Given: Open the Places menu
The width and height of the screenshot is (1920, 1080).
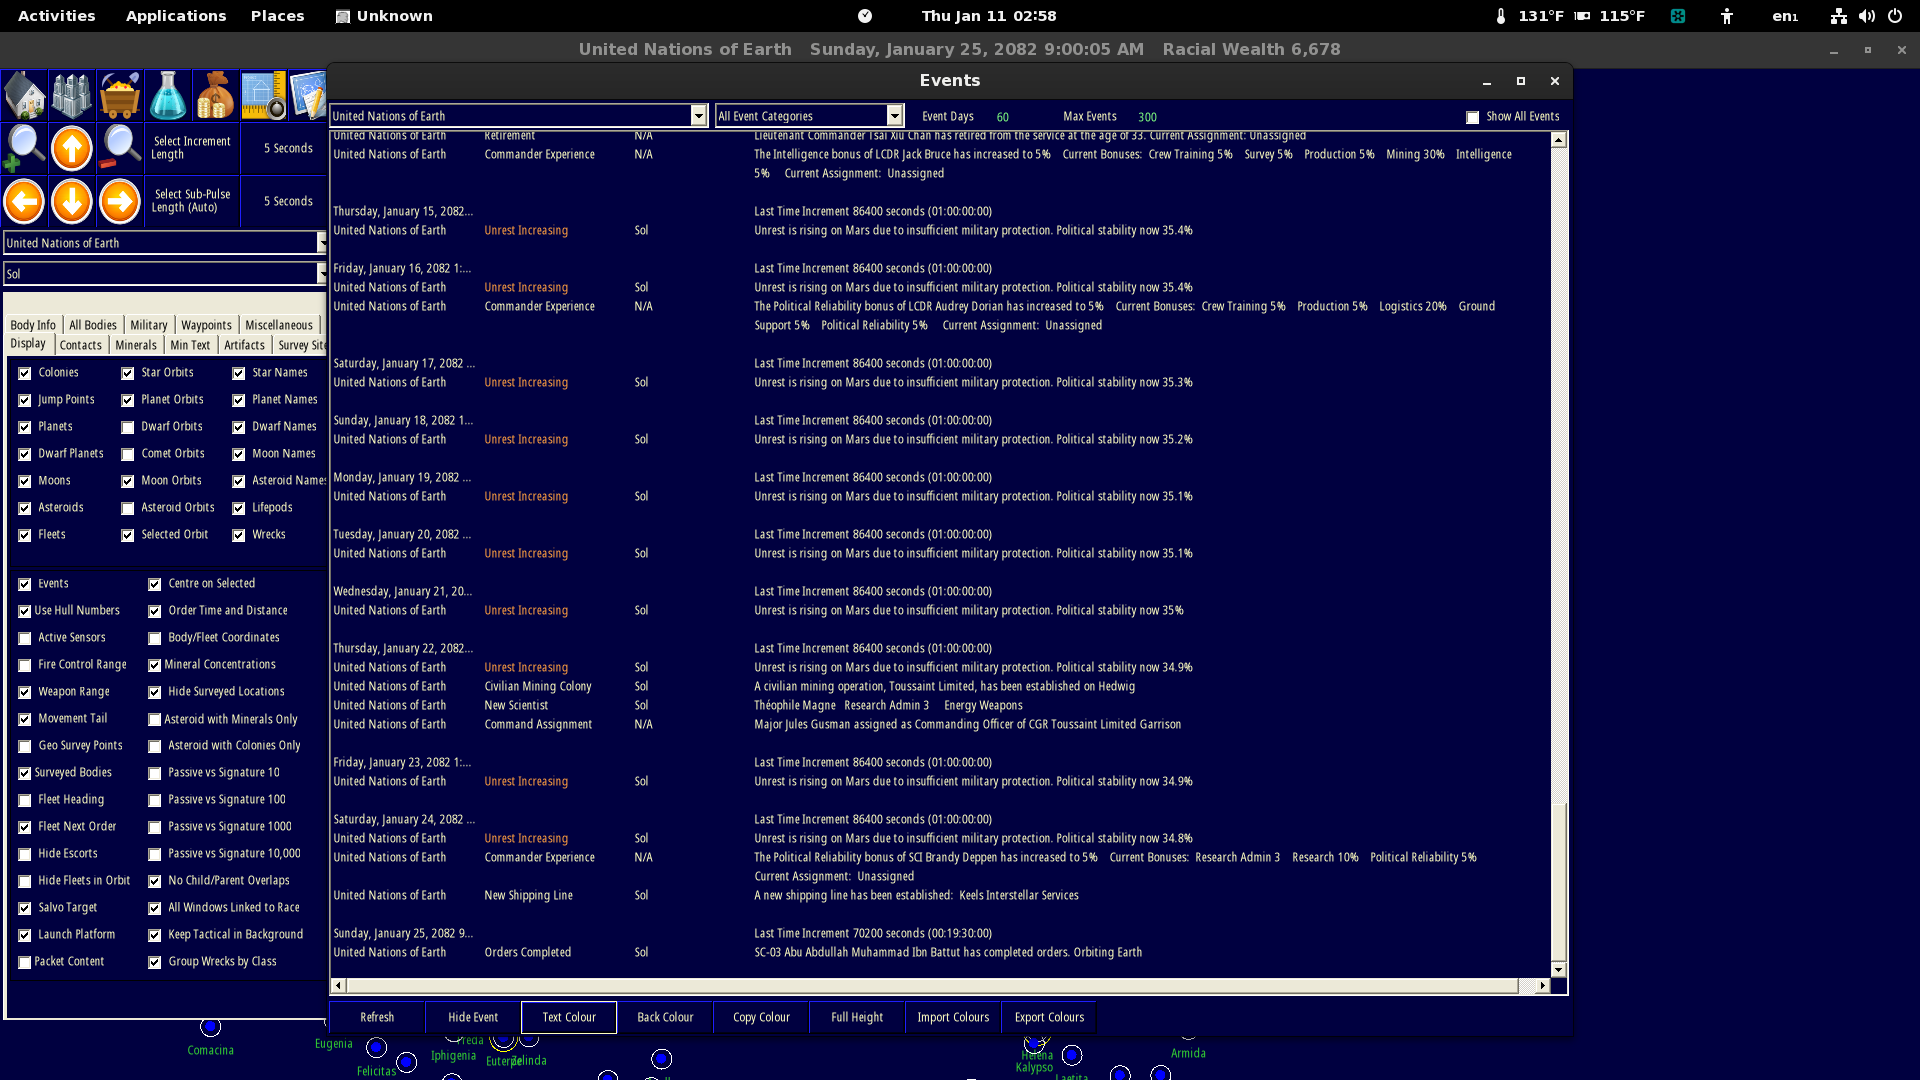Looking at the screenshot, I should [x=278, y=16].
